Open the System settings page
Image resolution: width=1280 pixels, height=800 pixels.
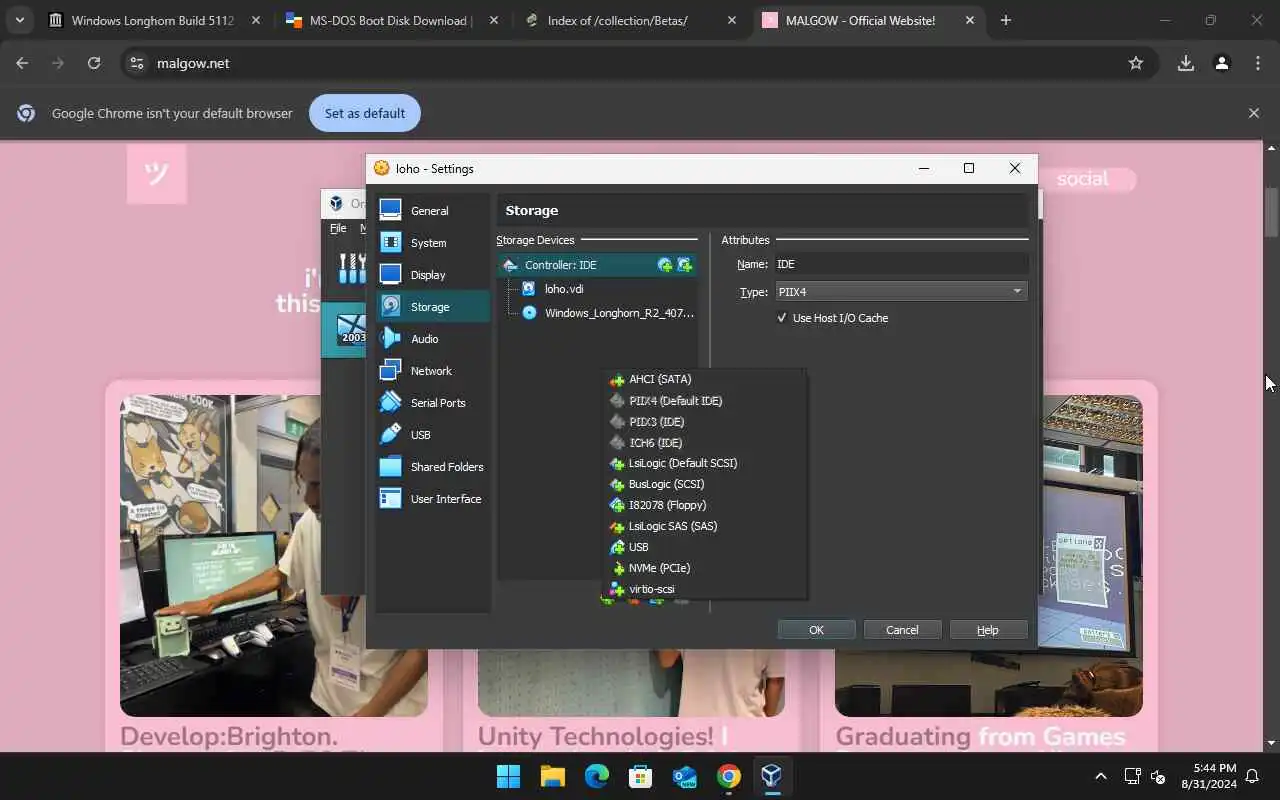(x=433, y=243)
